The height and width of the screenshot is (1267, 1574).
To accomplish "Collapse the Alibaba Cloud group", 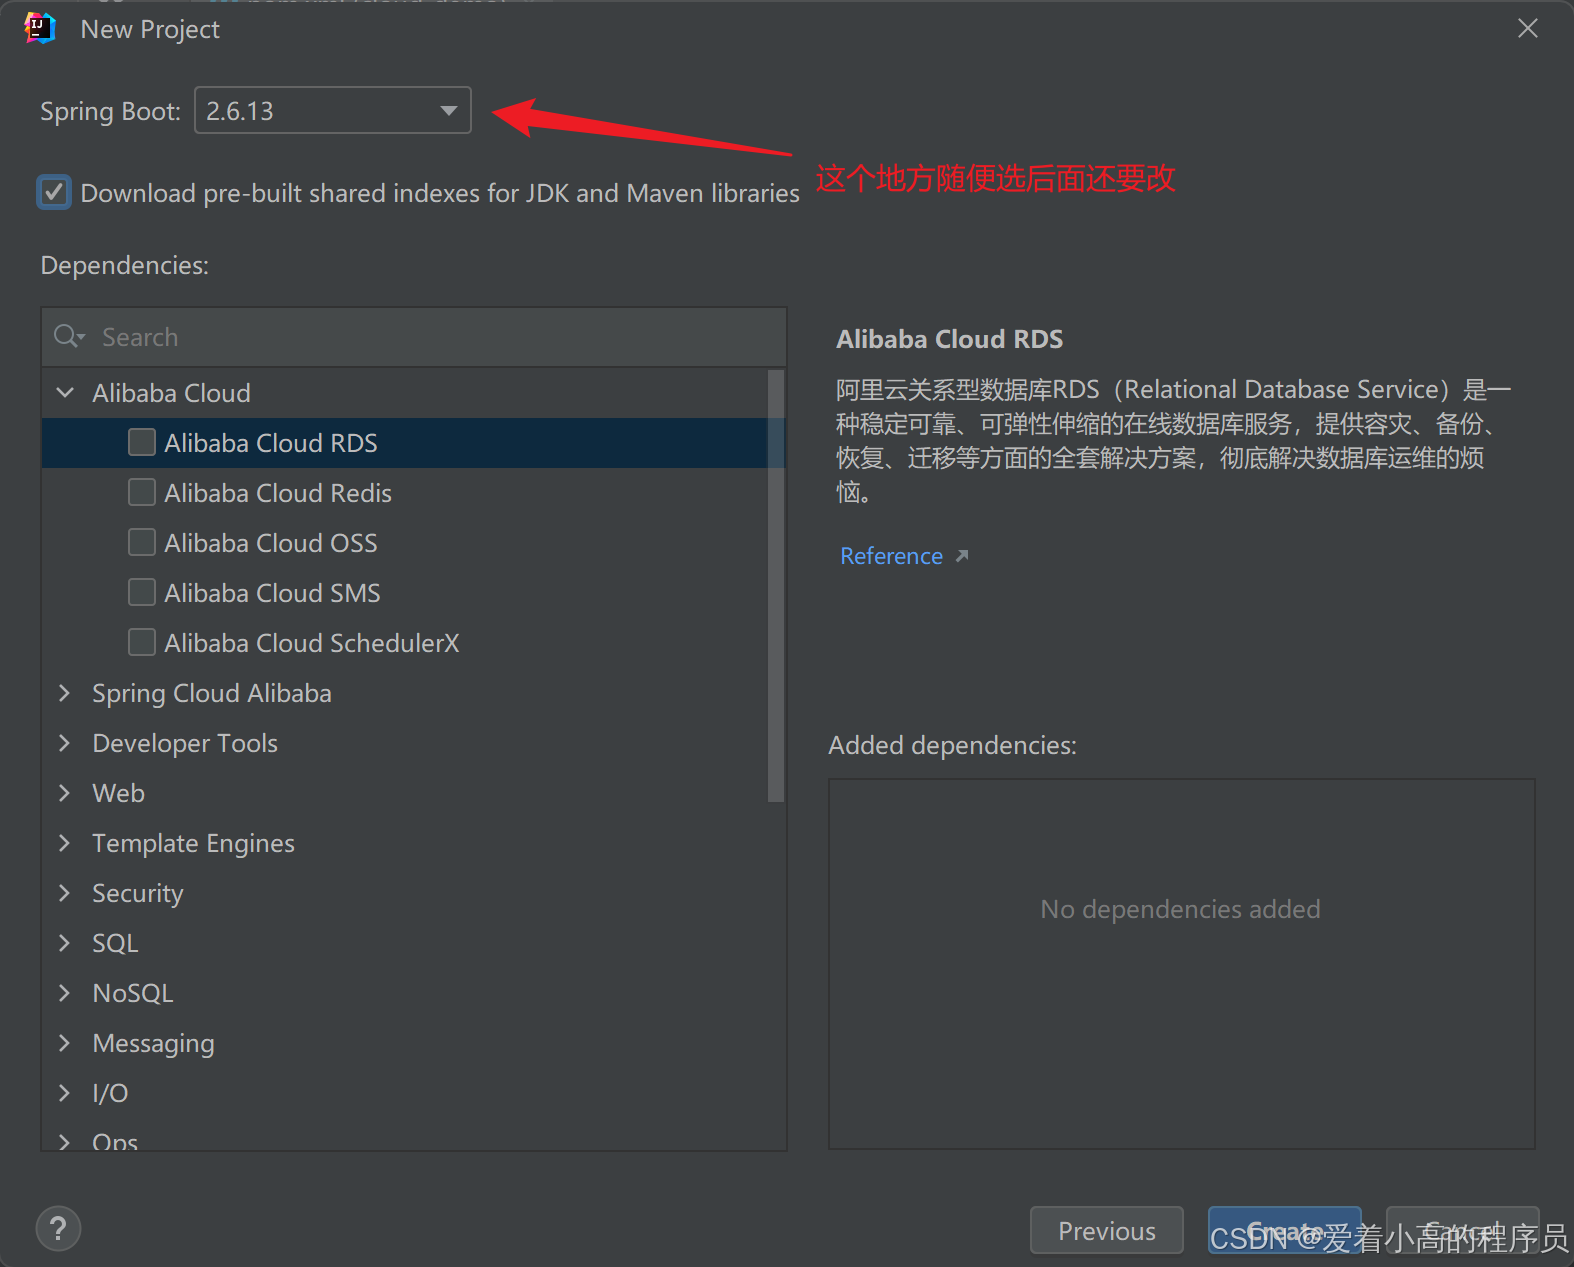I will click(x=65, y=393).
